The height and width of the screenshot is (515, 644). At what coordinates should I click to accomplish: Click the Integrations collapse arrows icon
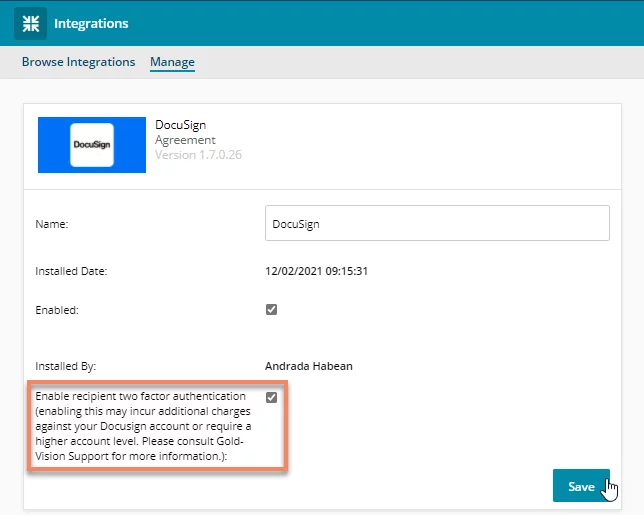(30, 23)
